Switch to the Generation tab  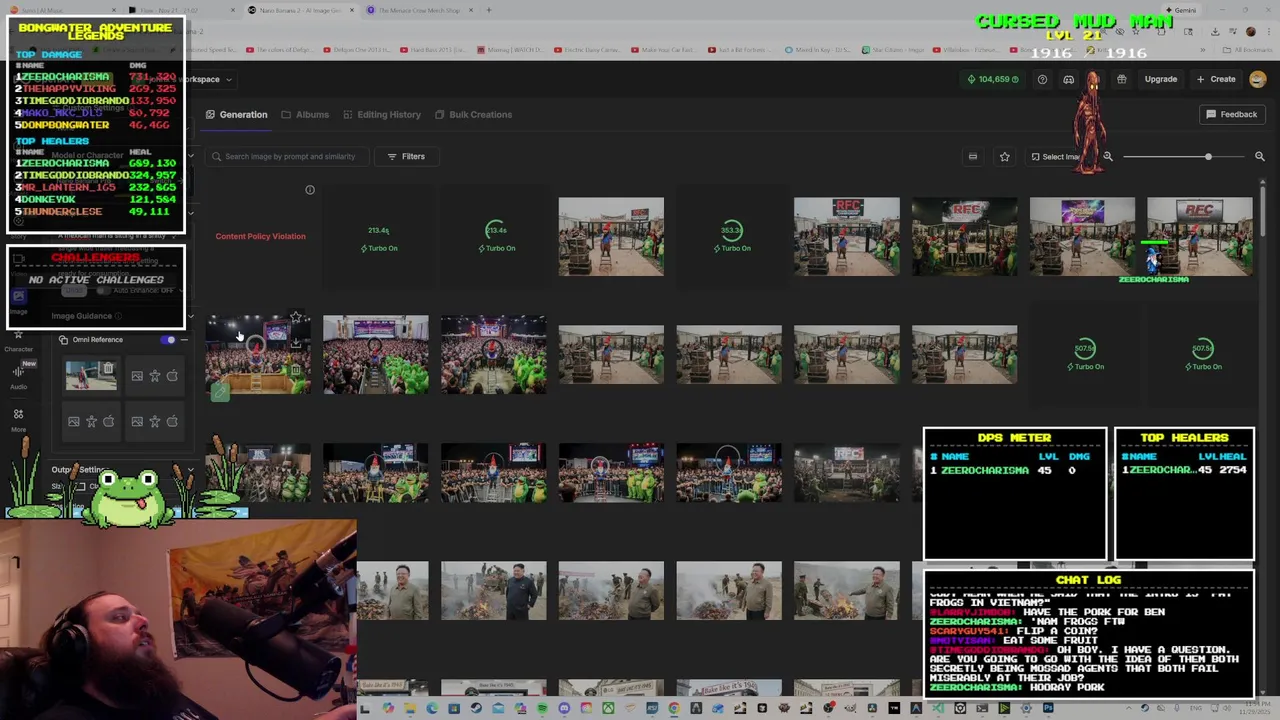coord(237,114)
